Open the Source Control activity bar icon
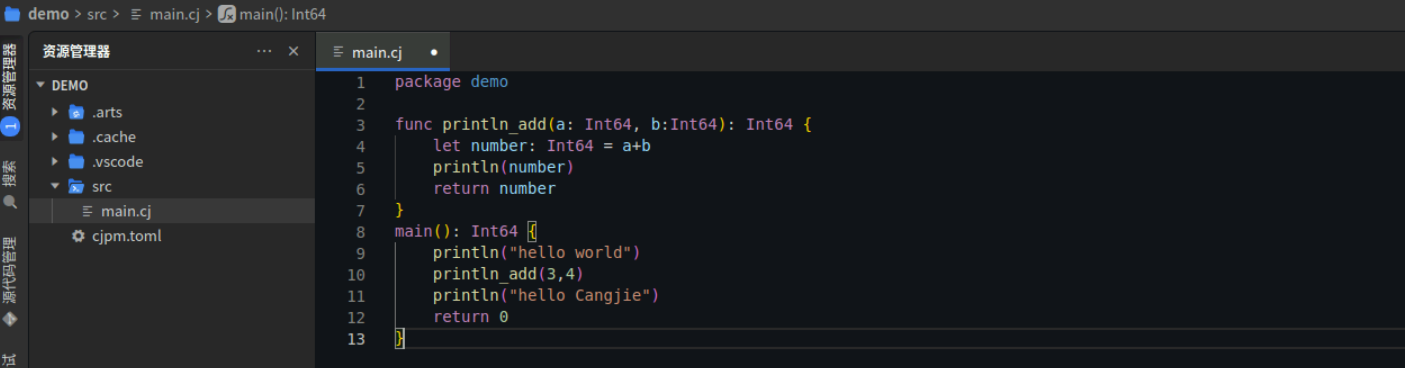The image size is (1405, 368). (x=10, y=282)
